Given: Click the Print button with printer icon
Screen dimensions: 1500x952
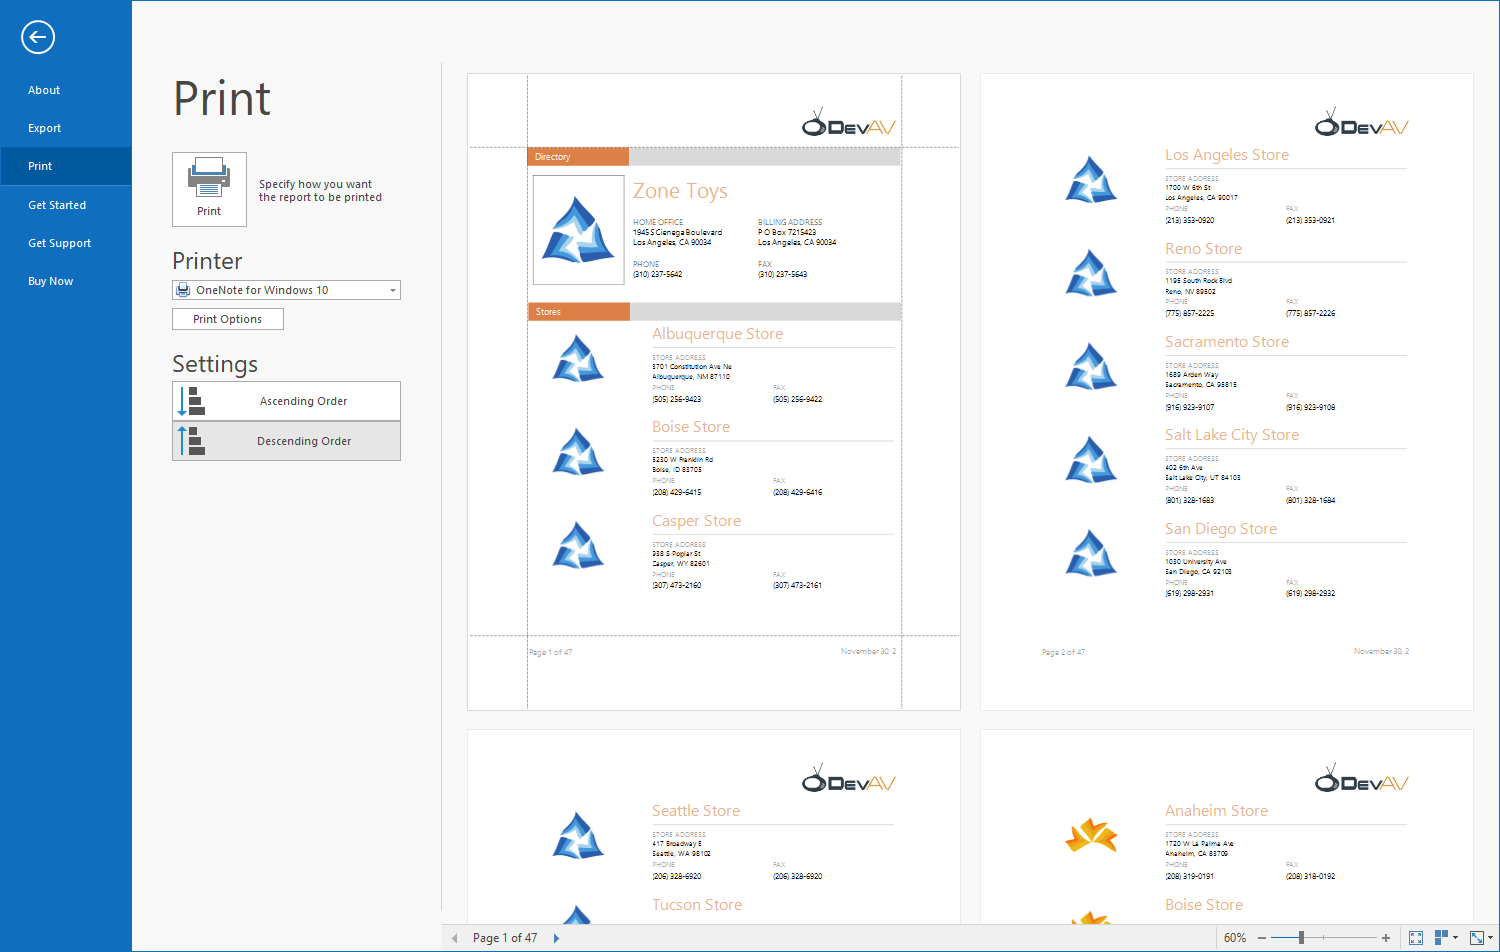Looking at the screenshot, I should [x=209, y=189].
